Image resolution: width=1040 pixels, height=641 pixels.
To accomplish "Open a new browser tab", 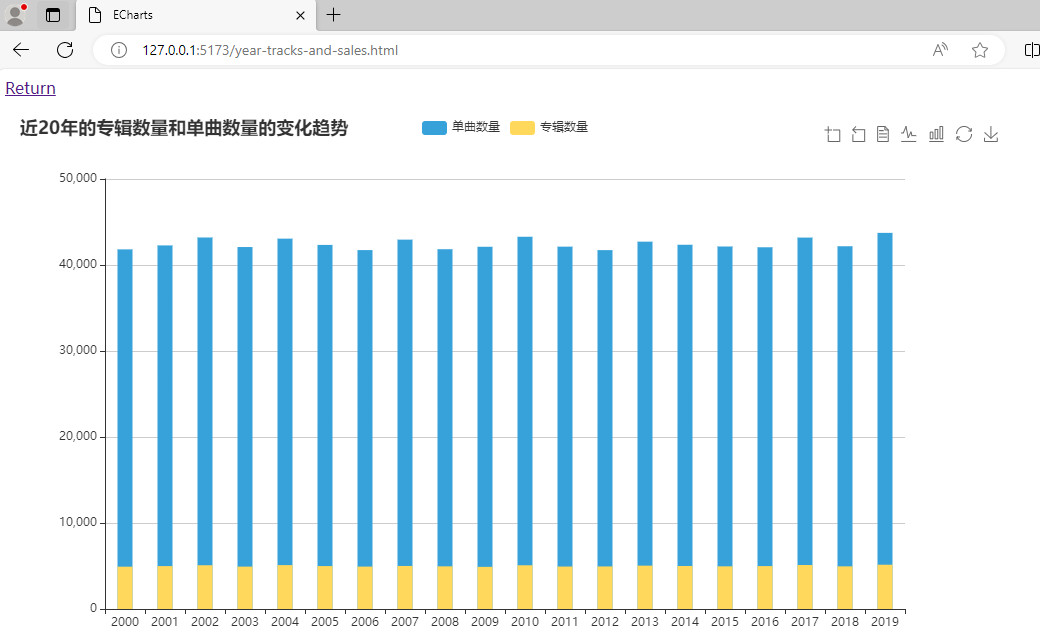I will click(x=334, y=15).
